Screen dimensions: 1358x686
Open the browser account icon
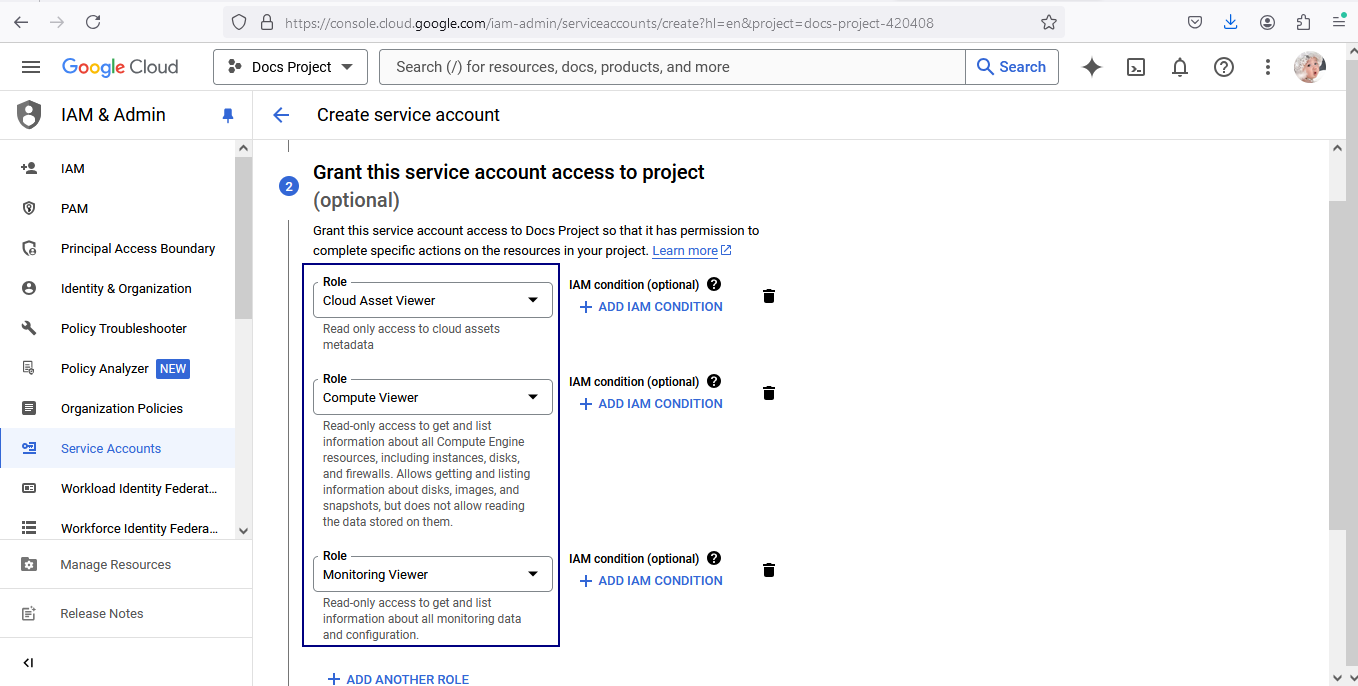tap(1267, 22)
